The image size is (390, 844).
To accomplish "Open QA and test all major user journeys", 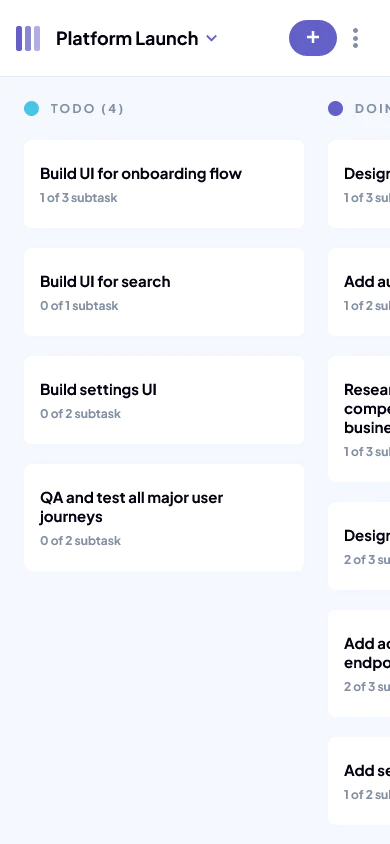I will coord(164,517).
